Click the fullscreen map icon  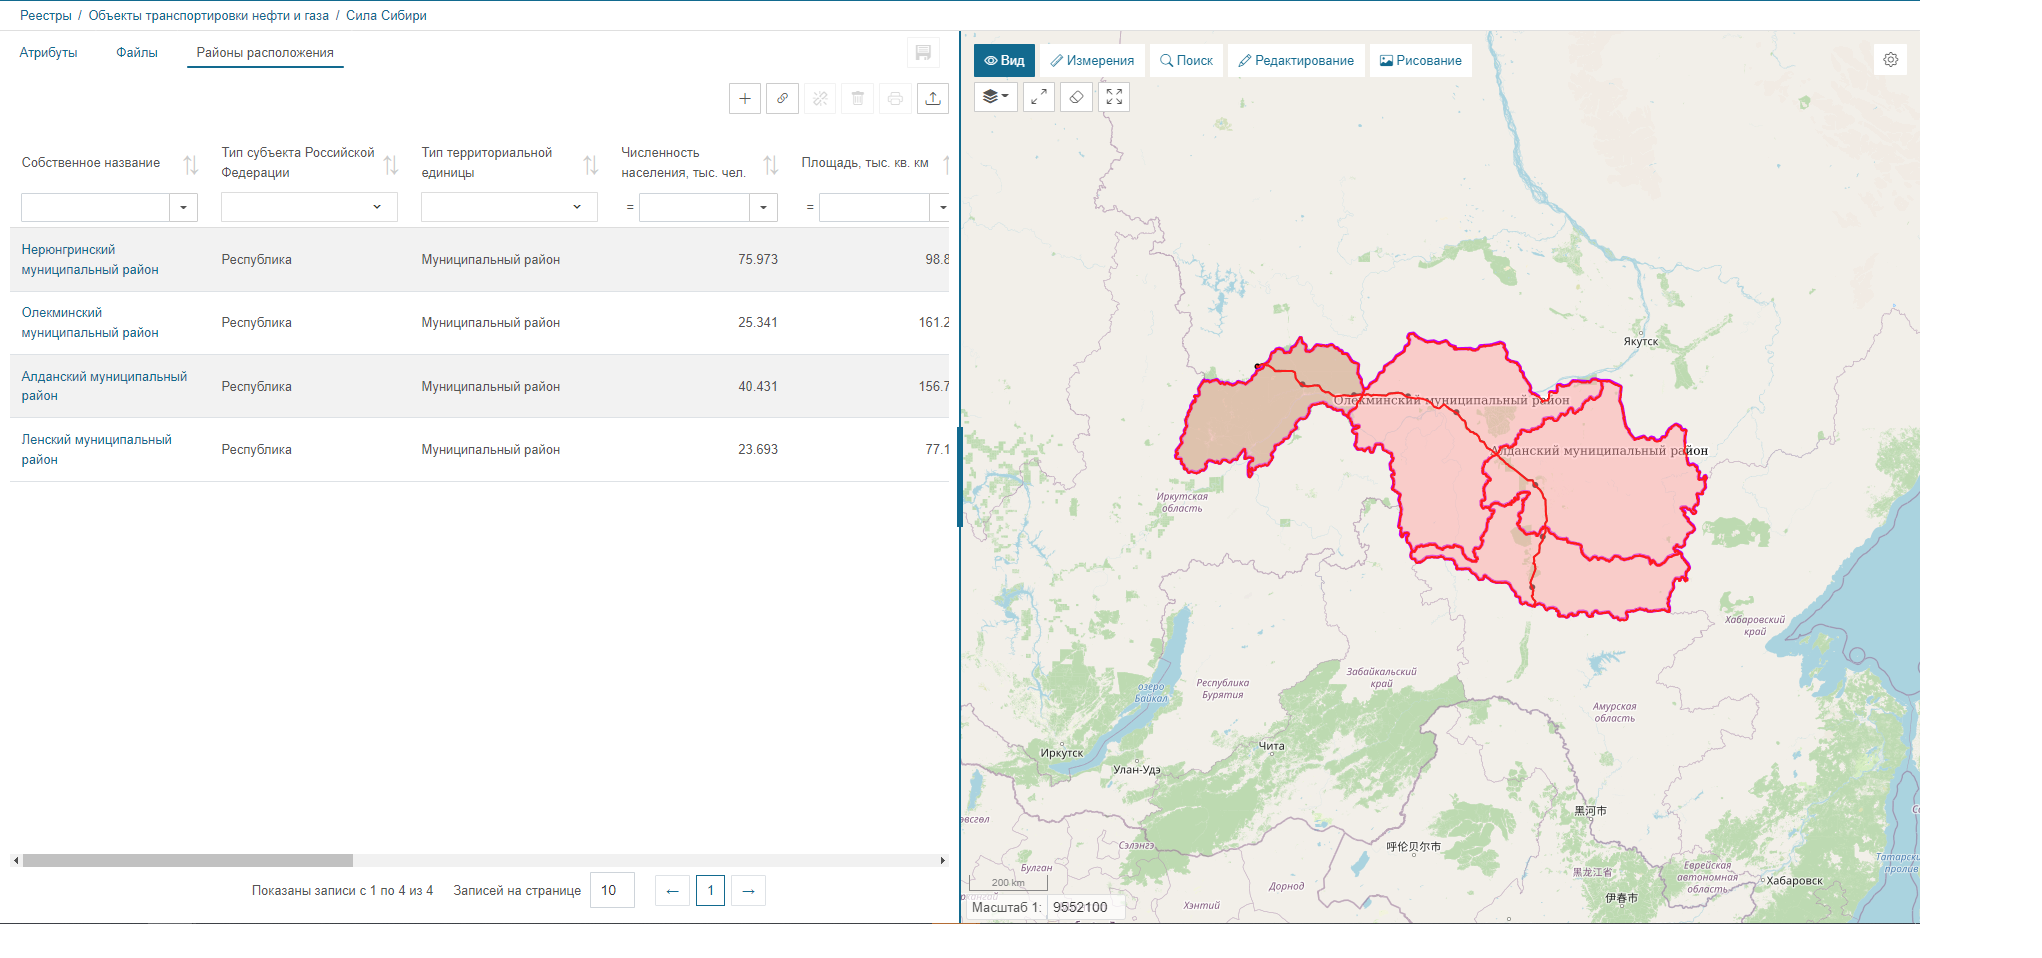click(x=1114, y=97)
